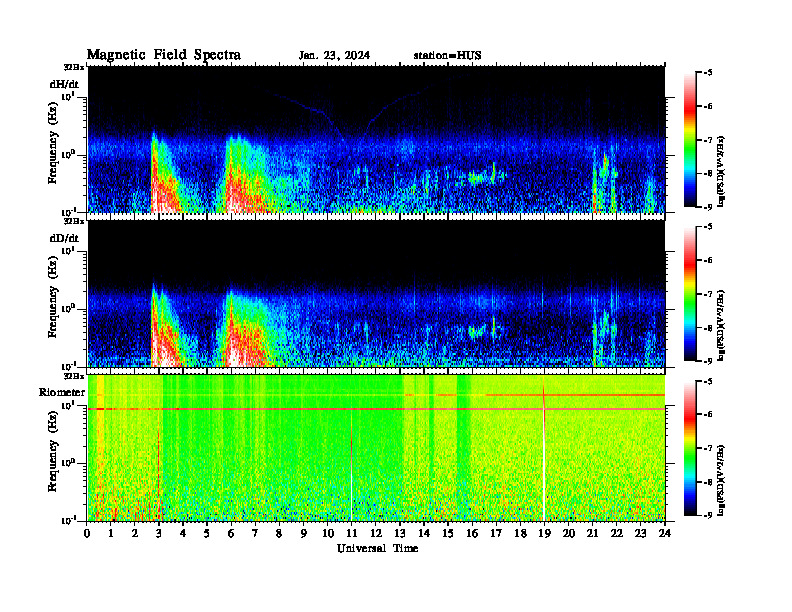This screenshot has width=792, height=612.
Task: Click hour '18' on the time axis
Action: [521, 533]
